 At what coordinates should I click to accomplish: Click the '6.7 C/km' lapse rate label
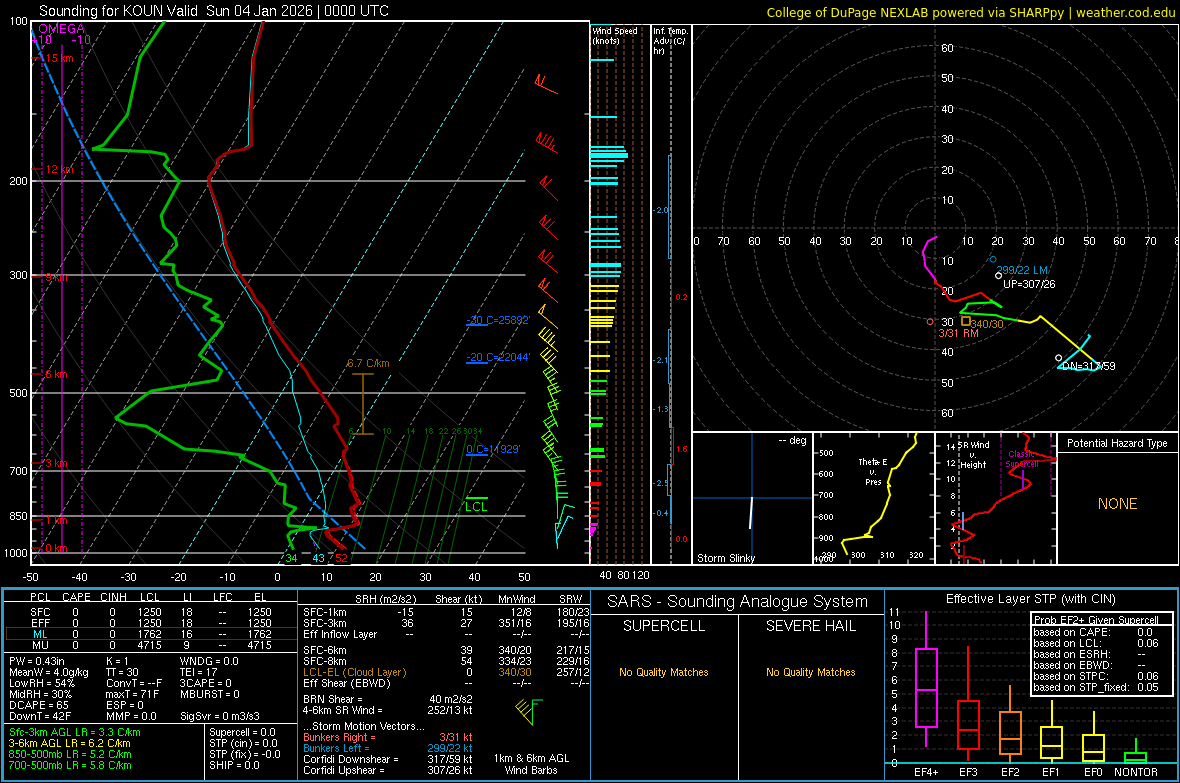click(368, 363)
